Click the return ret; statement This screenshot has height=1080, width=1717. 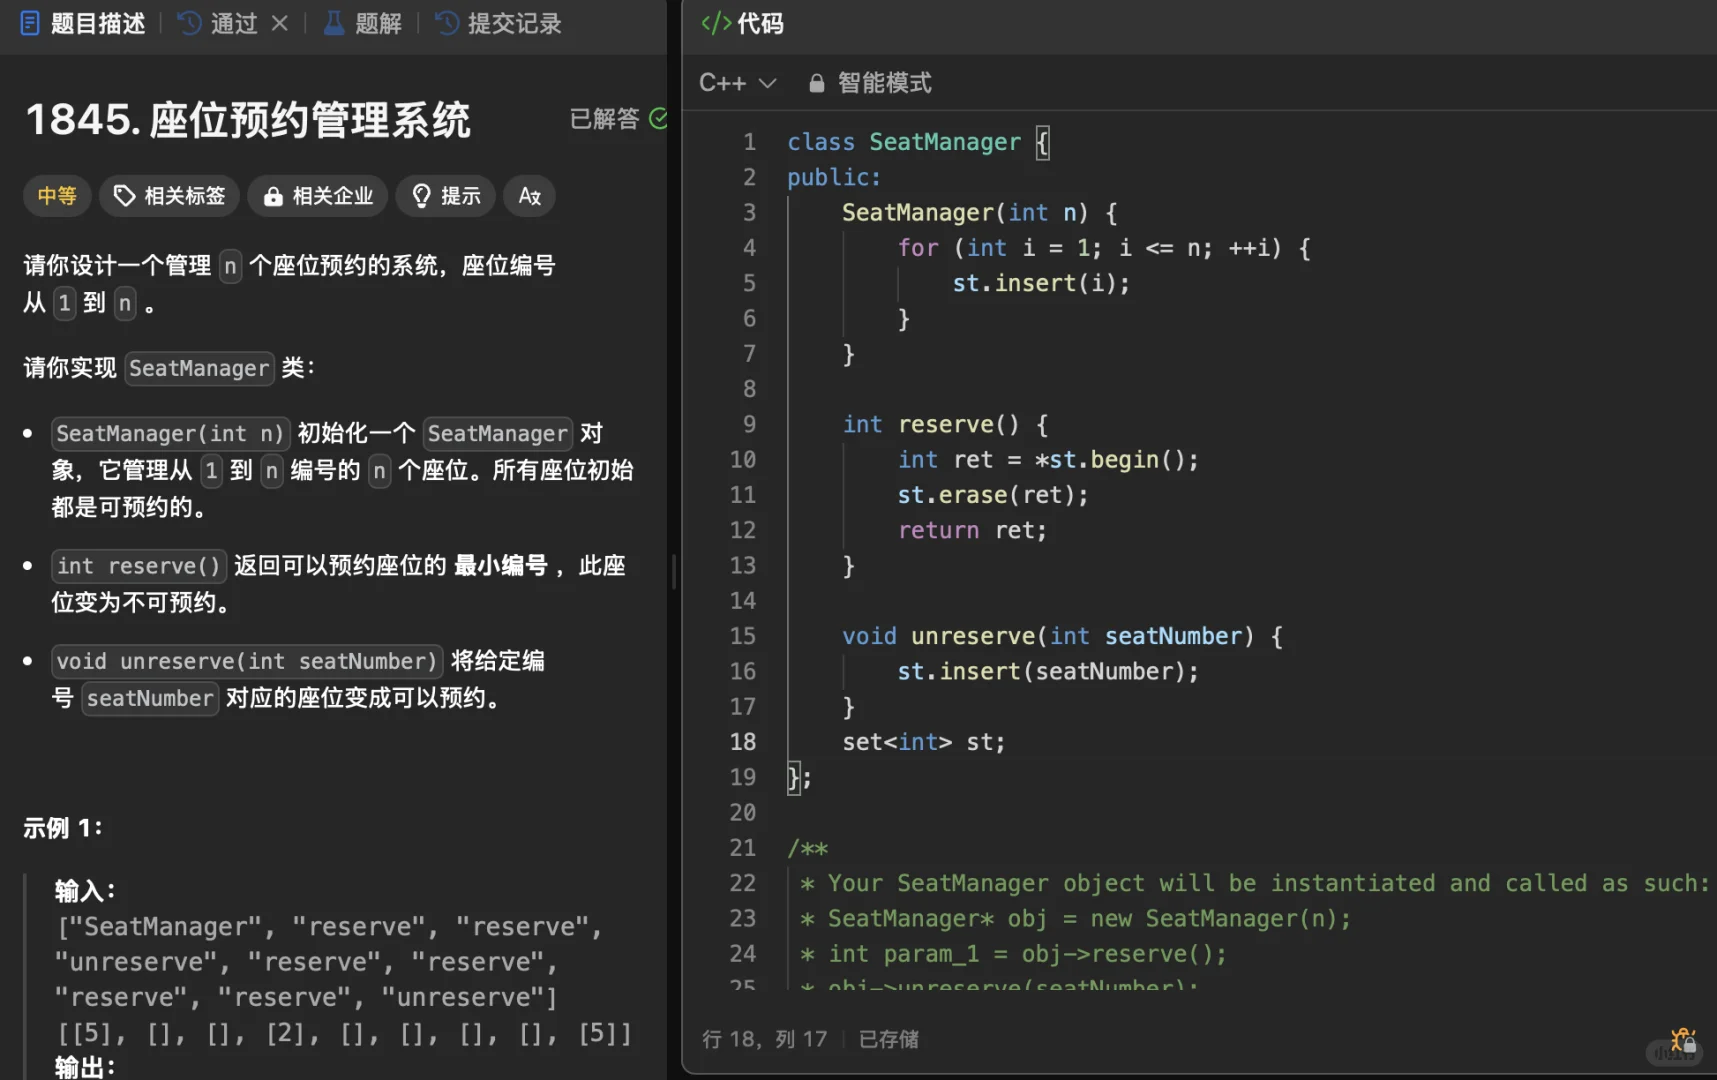(x=972, y=530)
